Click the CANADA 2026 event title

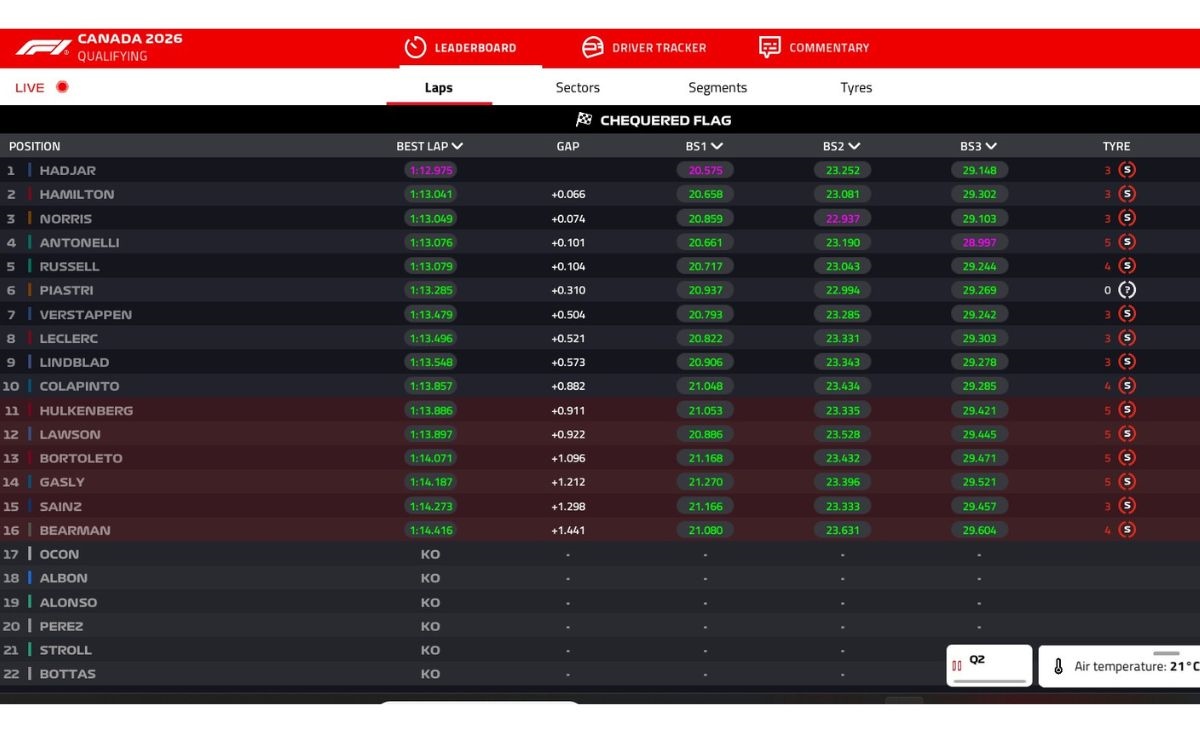(130, 39)
